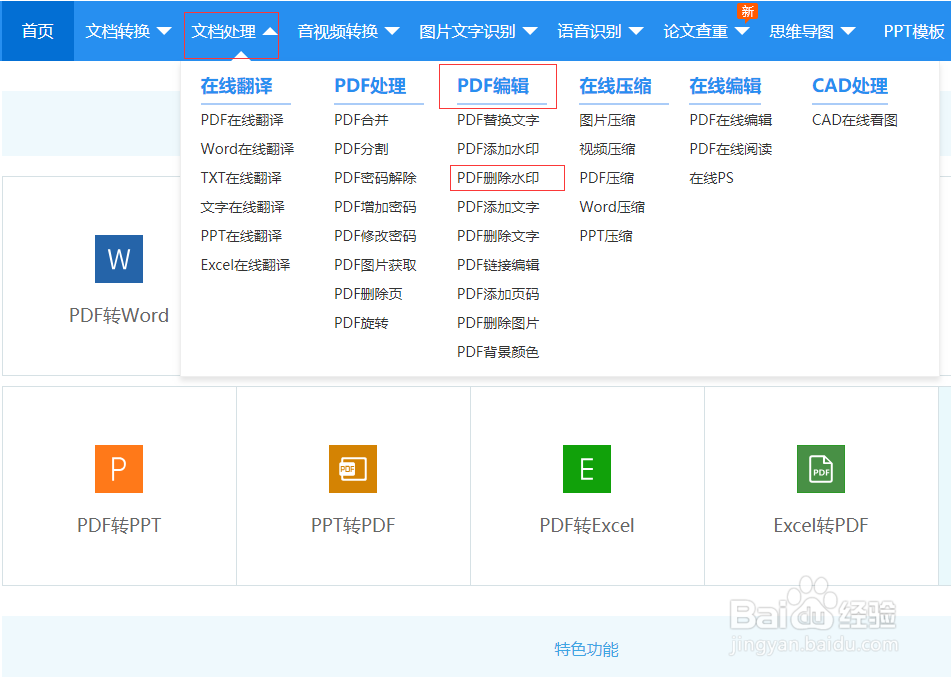The width and height of the screenshot is (951, 677).
Task: Click the blue W icon for PDF转Word
Action: [118, 259]
